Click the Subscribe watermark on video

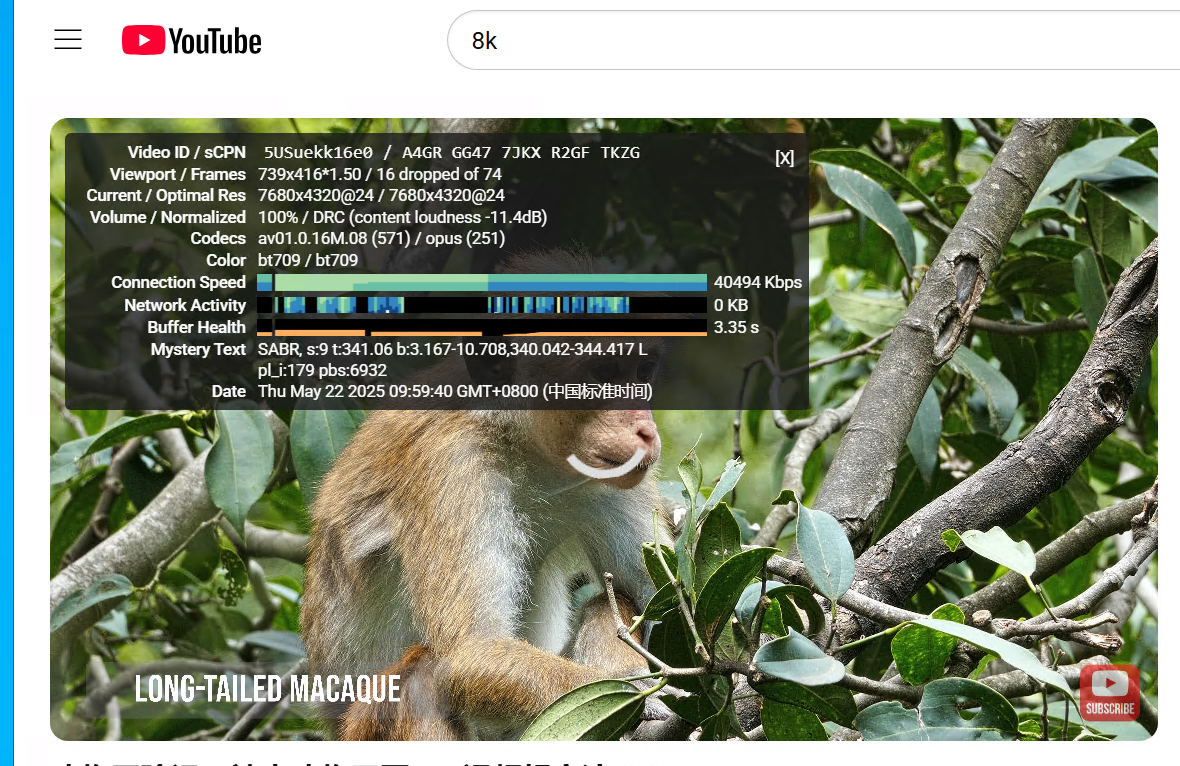click(x=1109, y=692)
